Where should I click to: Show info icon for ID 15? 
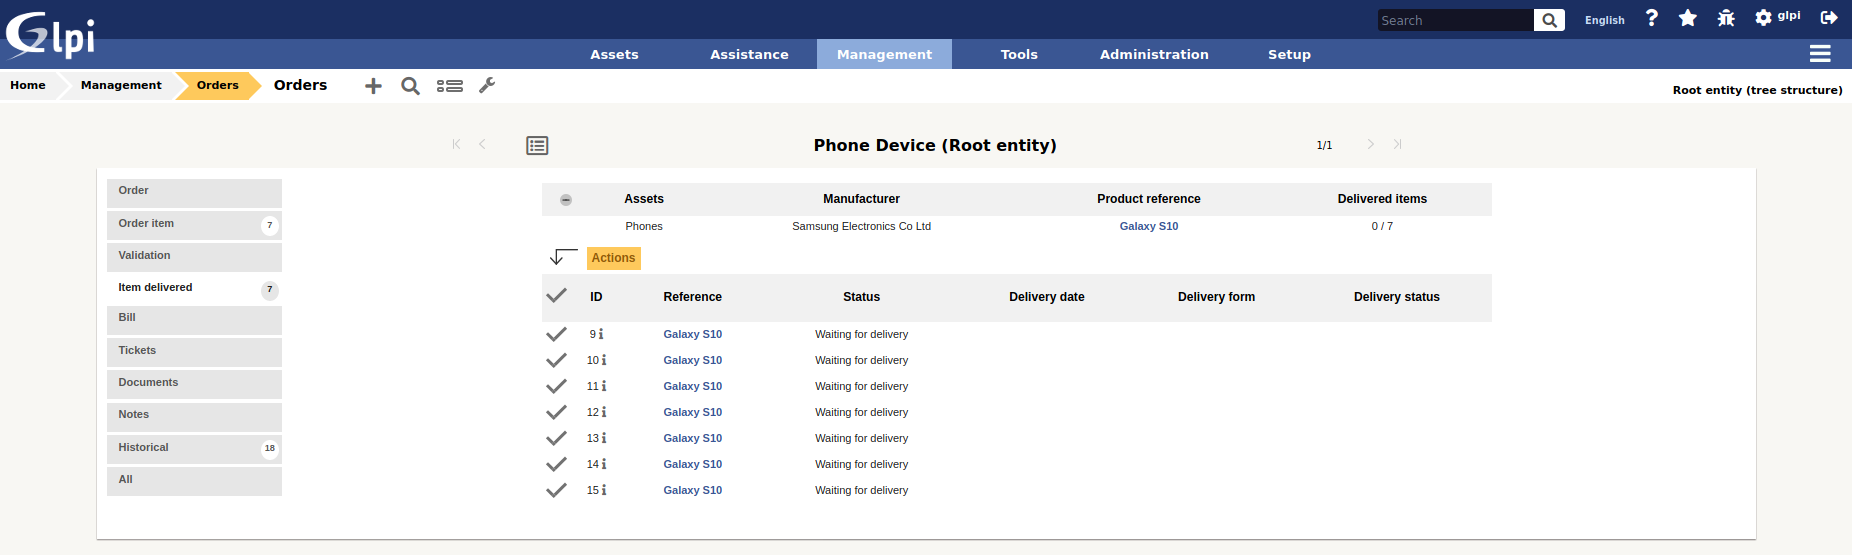(x=604, y=490)
